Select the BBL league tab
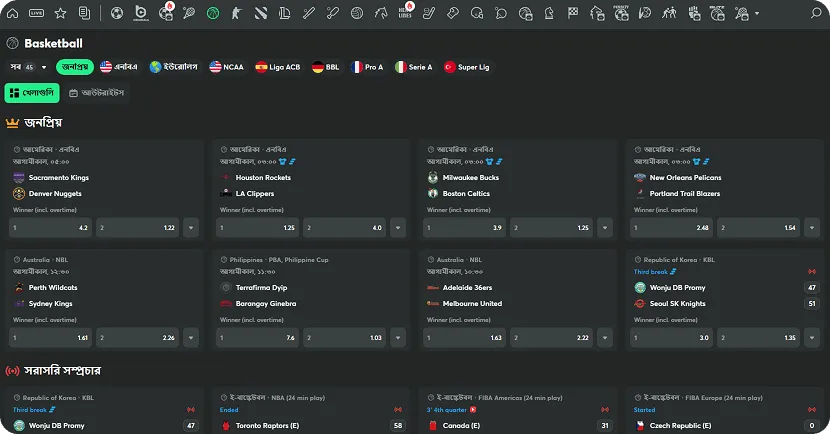 pyautogui.click(x=326, y=67)
